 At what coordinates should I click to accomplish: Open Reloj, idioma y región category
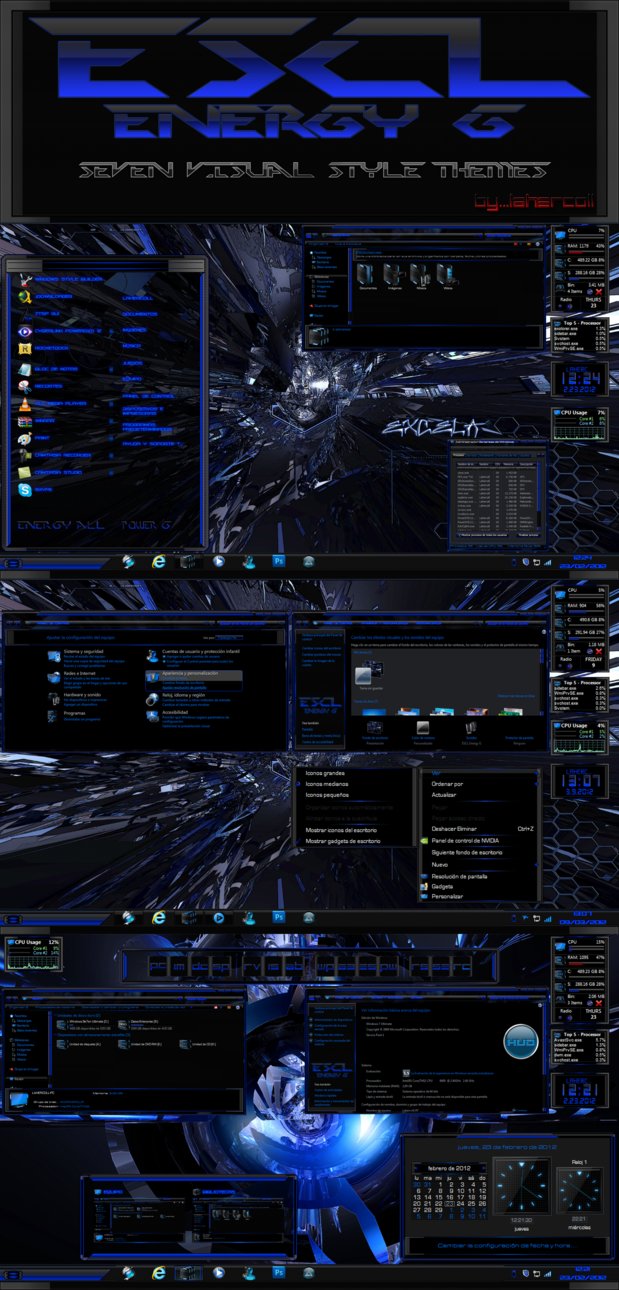pyautogui.click(x=184, y=694)
